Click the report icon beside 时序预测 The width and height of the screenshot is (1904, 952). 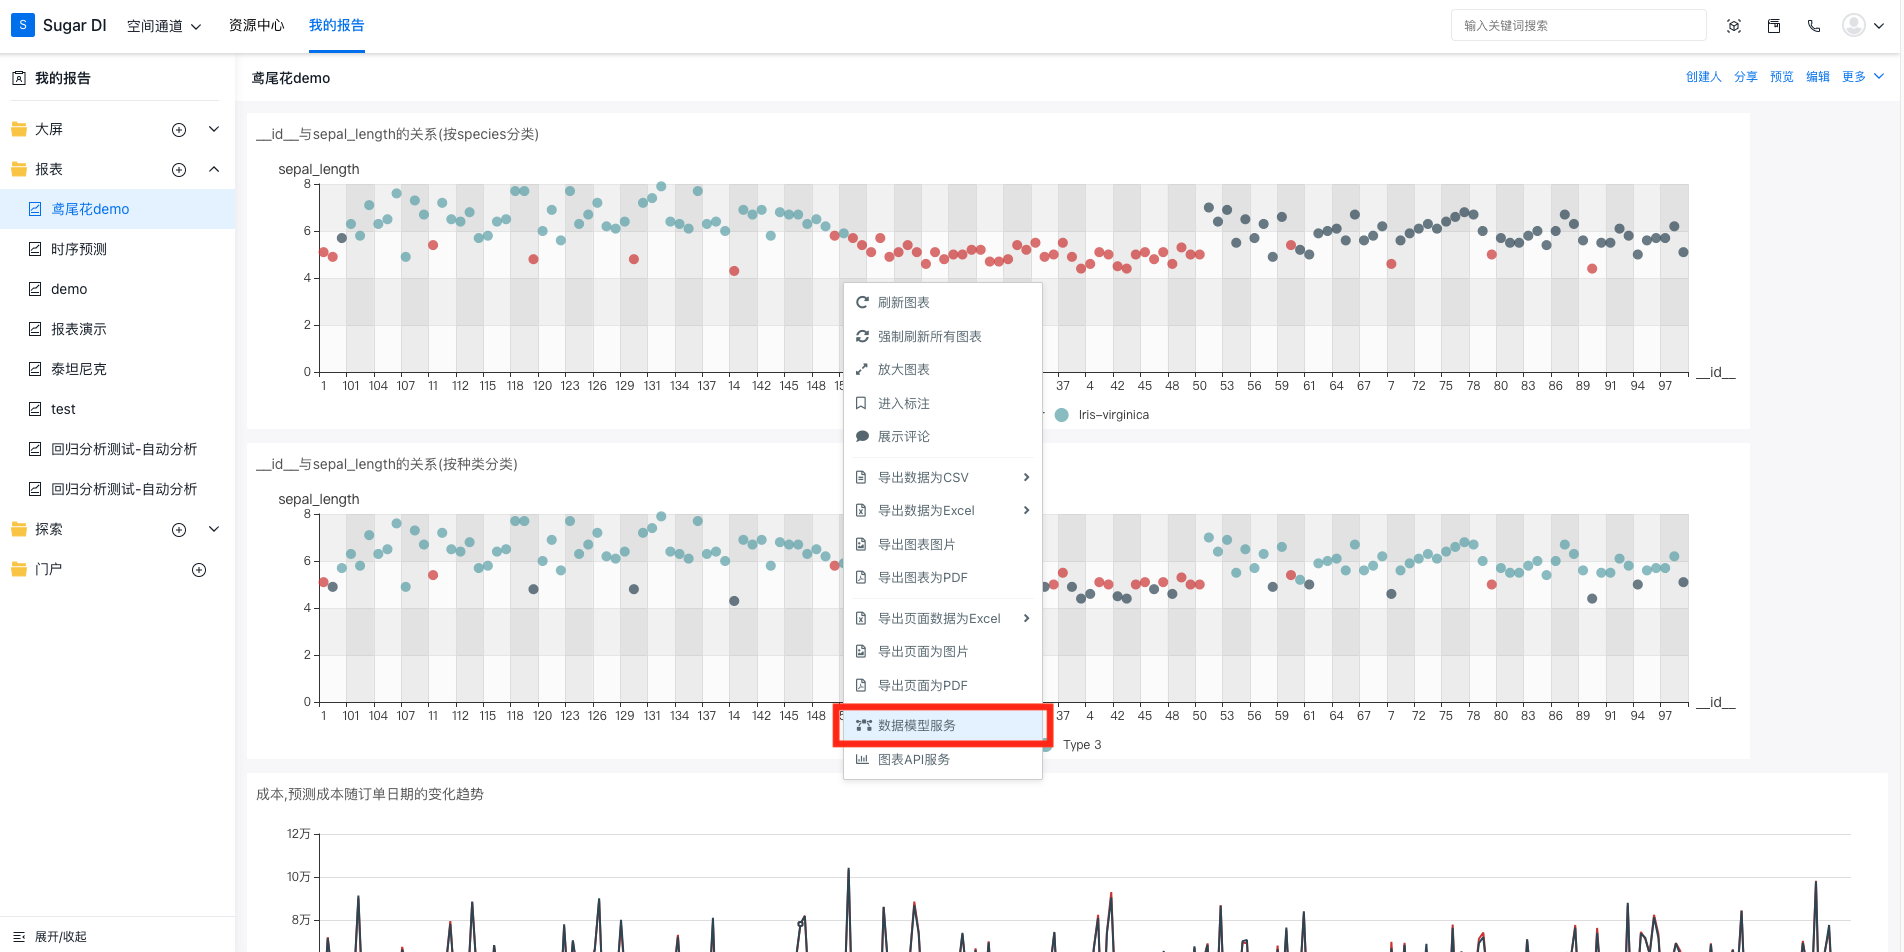tap(35, 249)
